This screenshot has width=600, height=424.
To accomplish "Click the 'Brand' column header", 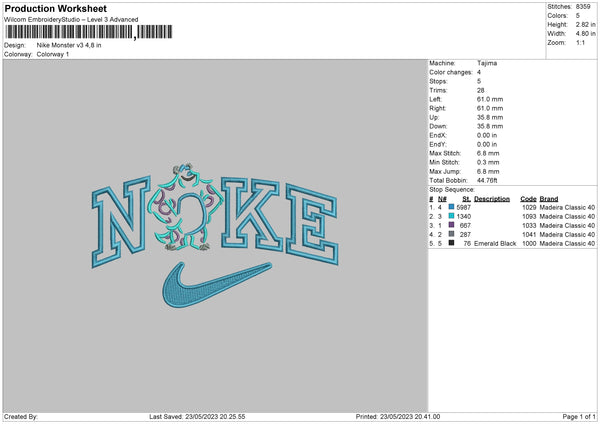I will point(549,199).
